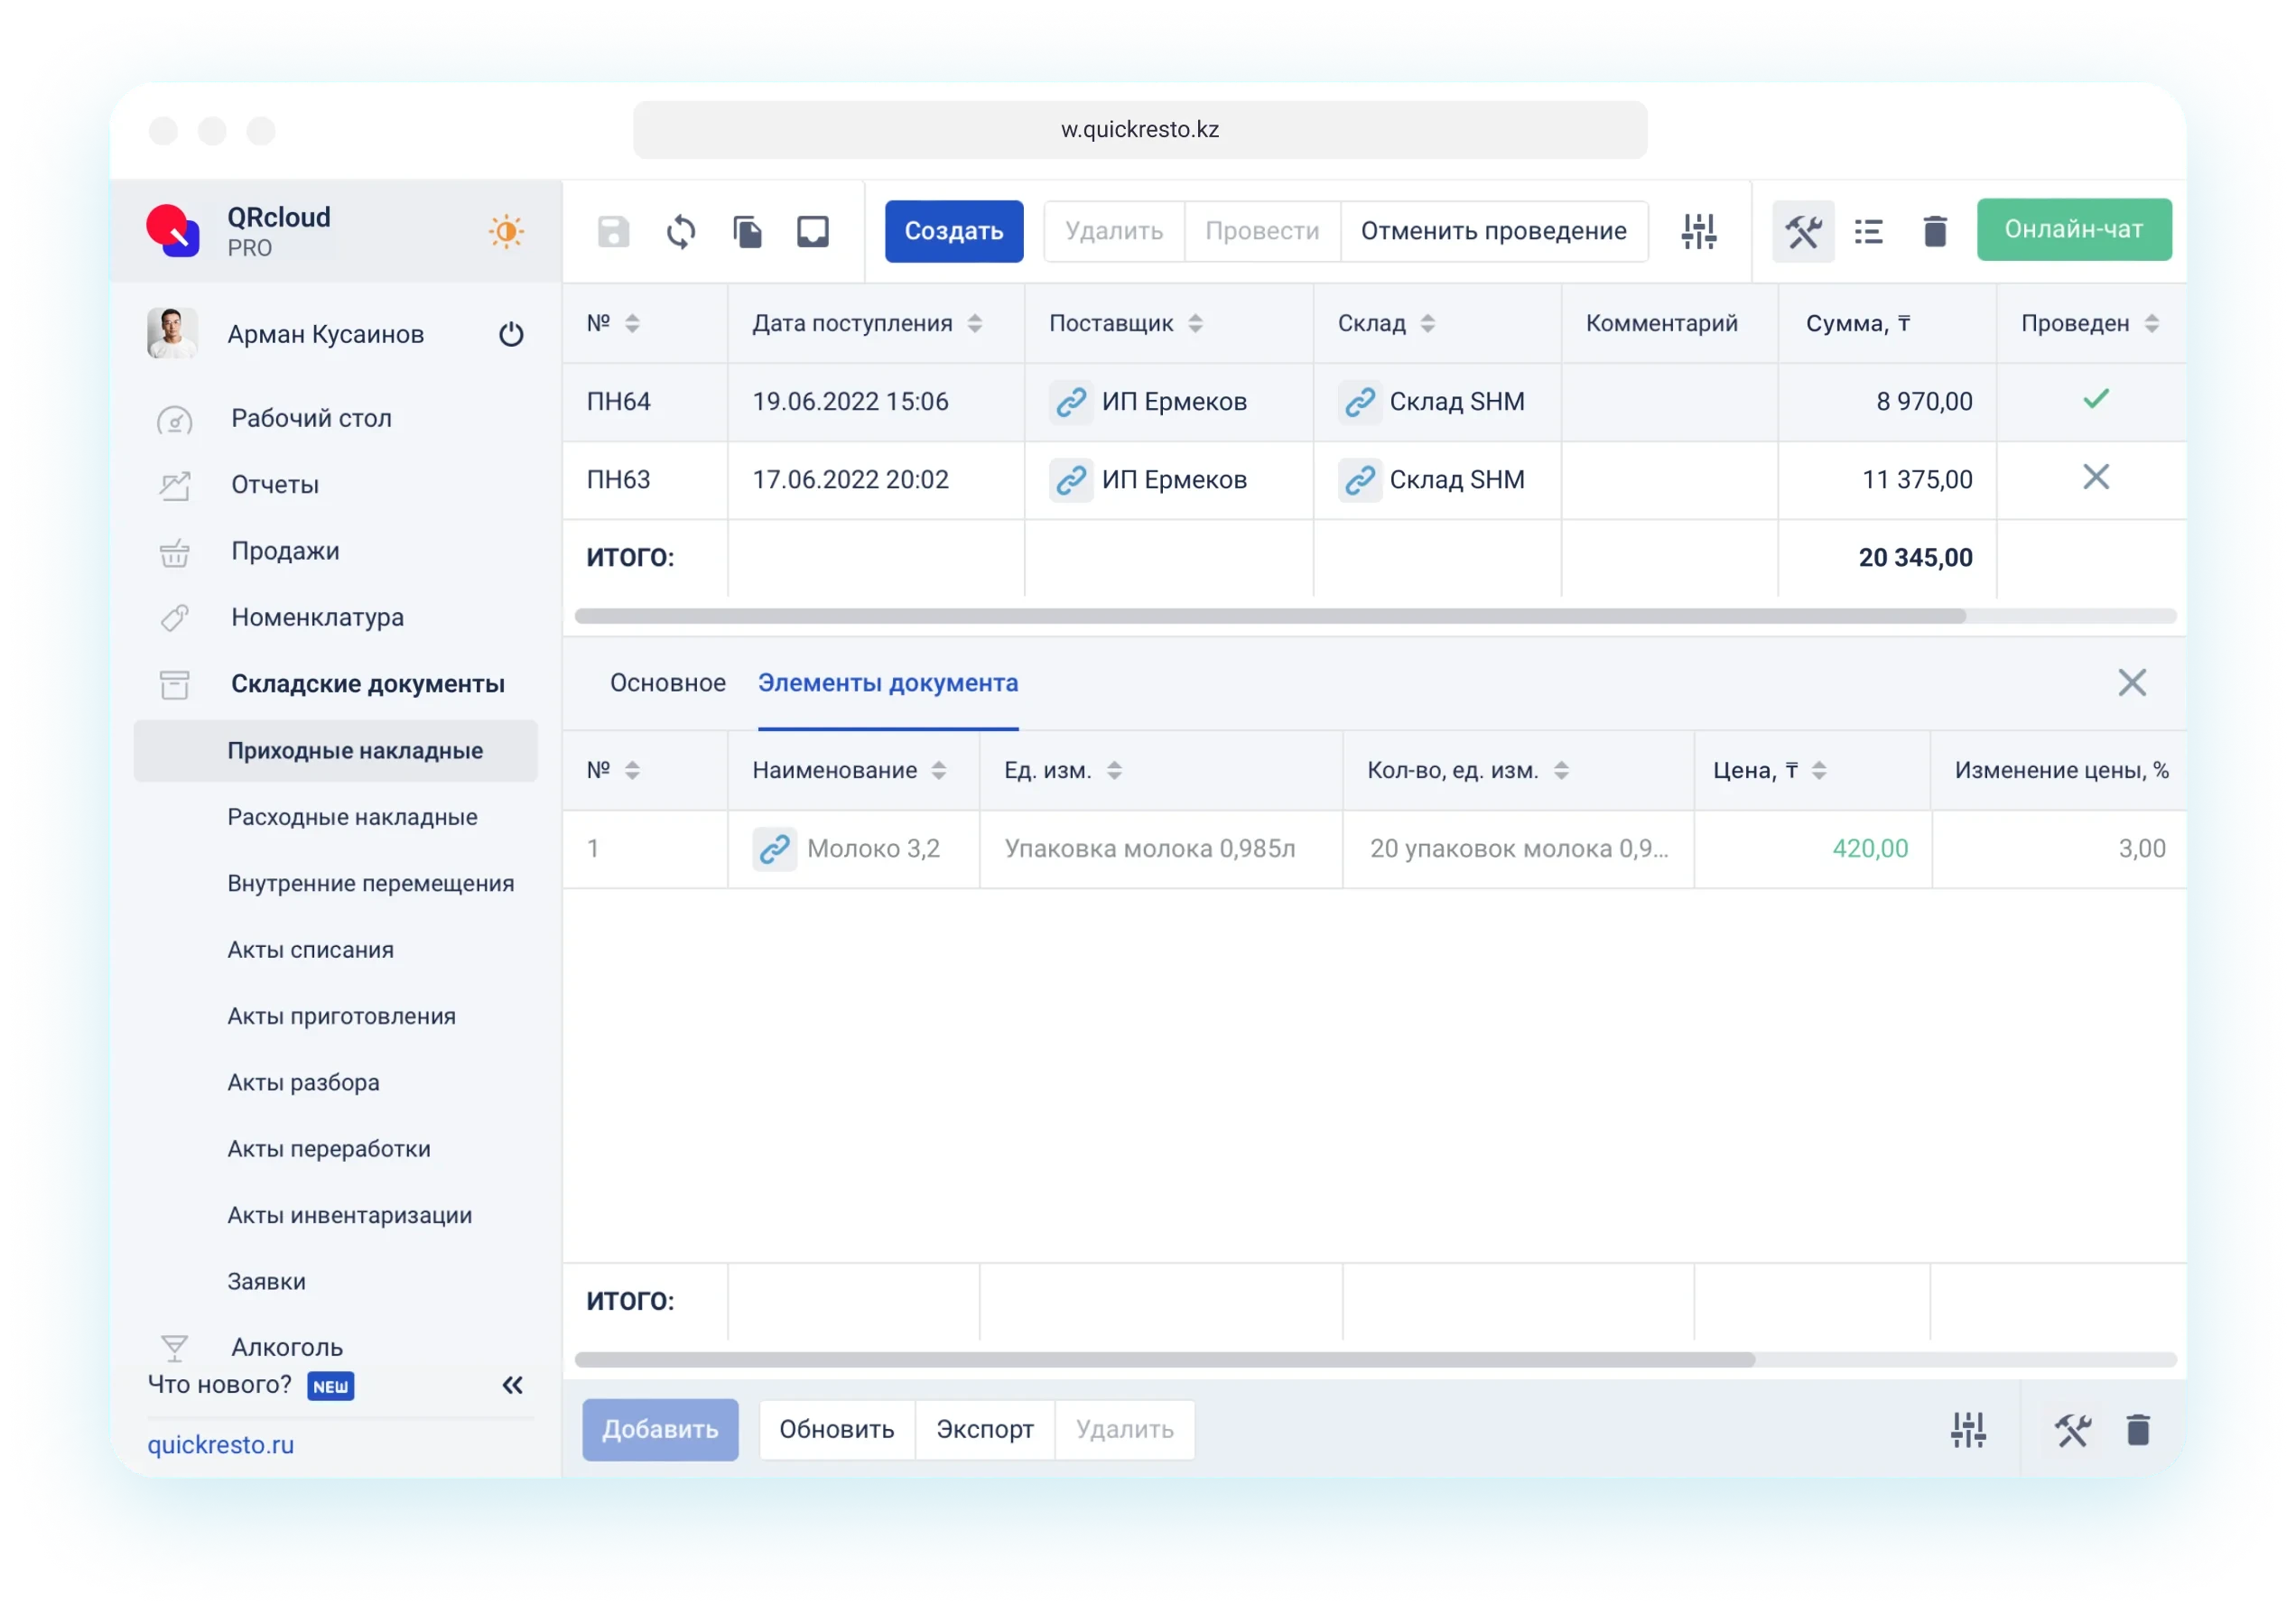The width and height of the screenshot is (2296, 1614).
Task: Click the top toolbar trash bin icon
Action: pos(1934,232)
